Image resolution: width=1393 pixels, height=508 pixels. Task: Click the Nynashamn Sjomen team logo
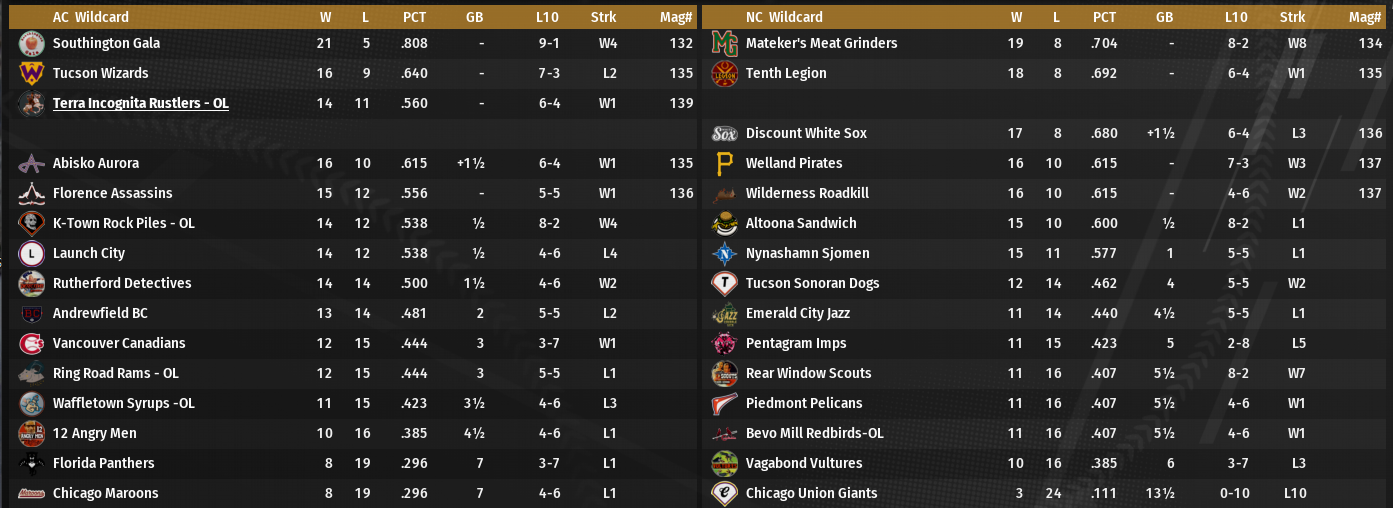click(x=724, y=253)
